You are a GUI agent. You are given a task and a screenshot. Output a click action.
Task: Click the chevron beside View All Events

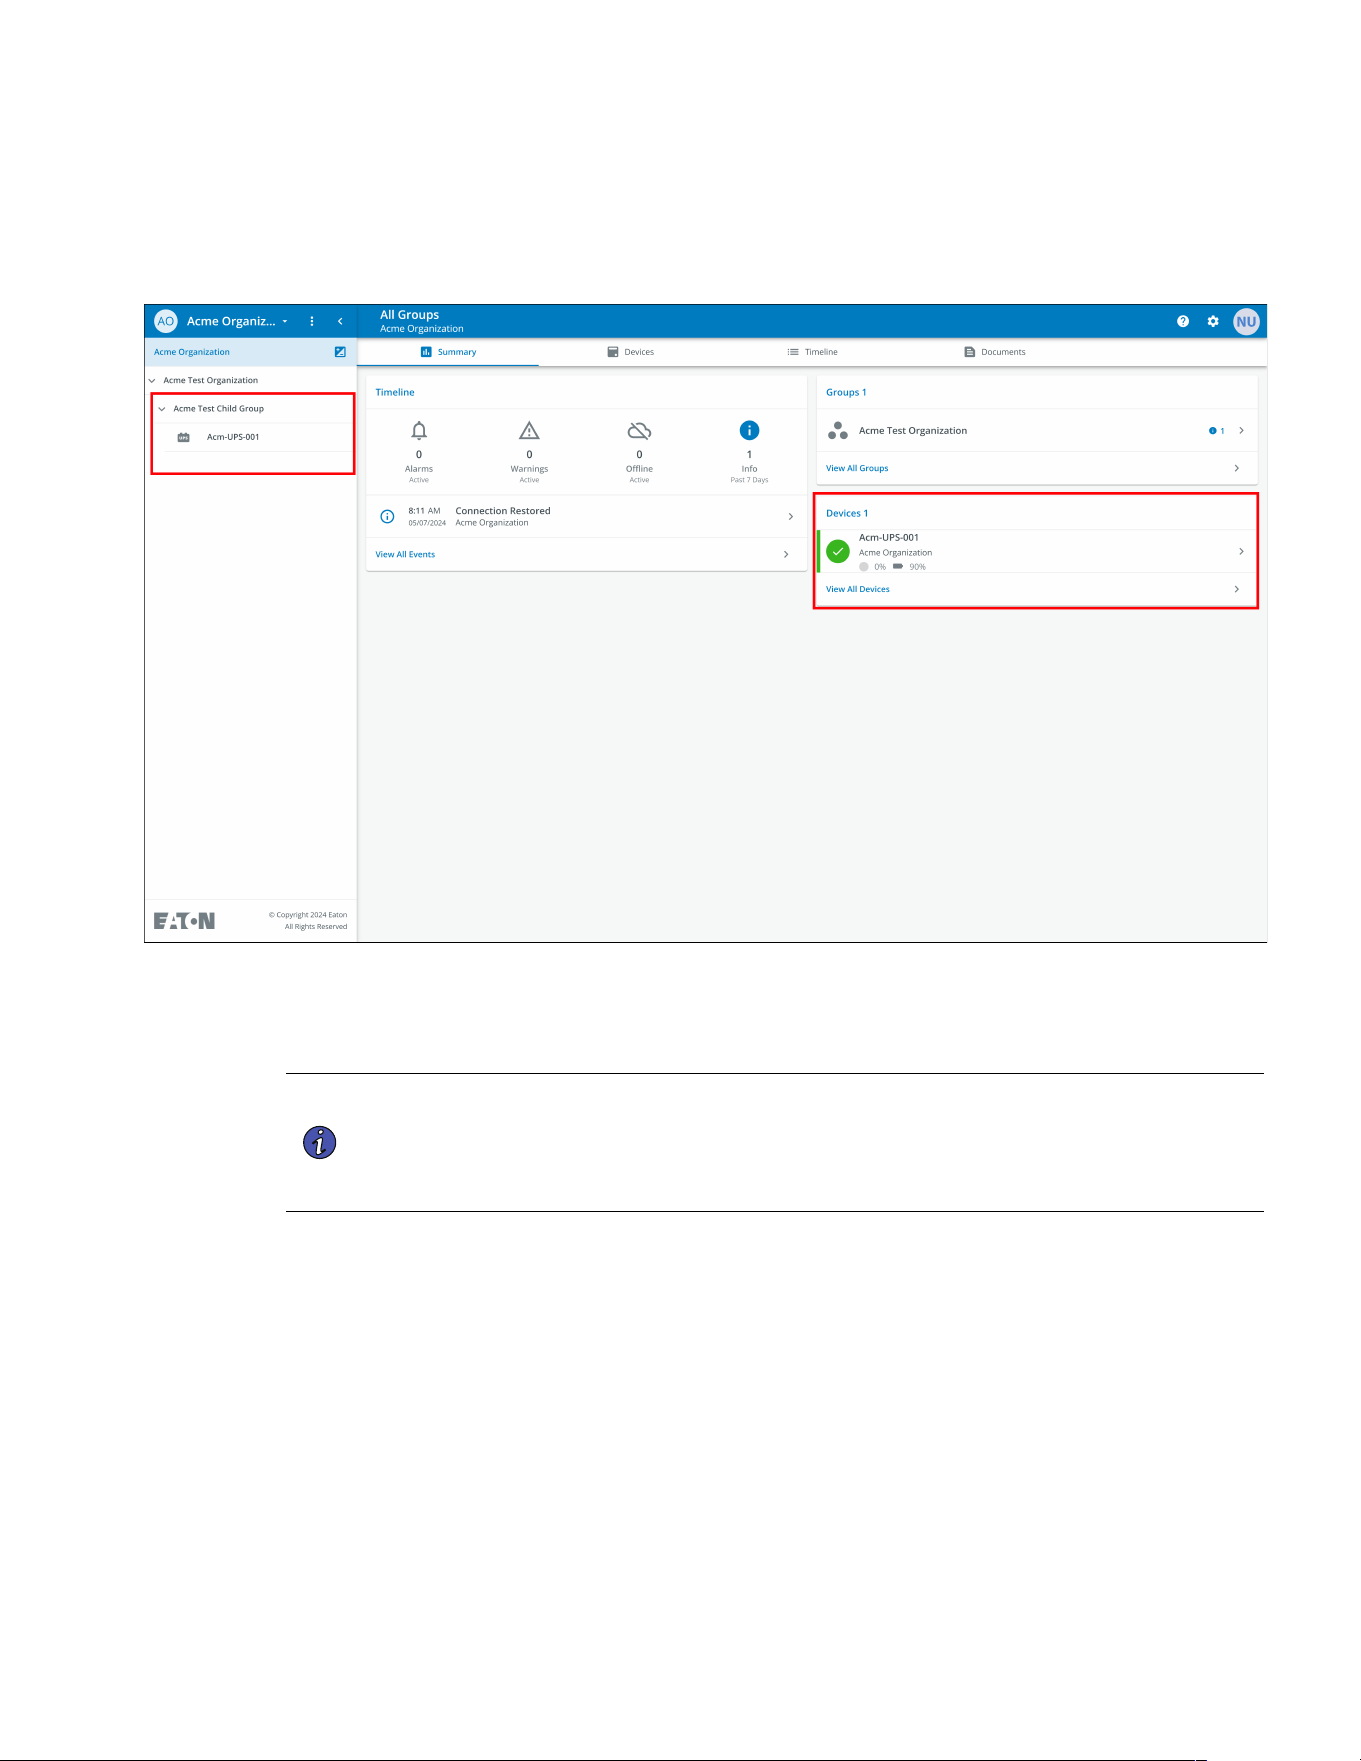[x=786, y=554]
